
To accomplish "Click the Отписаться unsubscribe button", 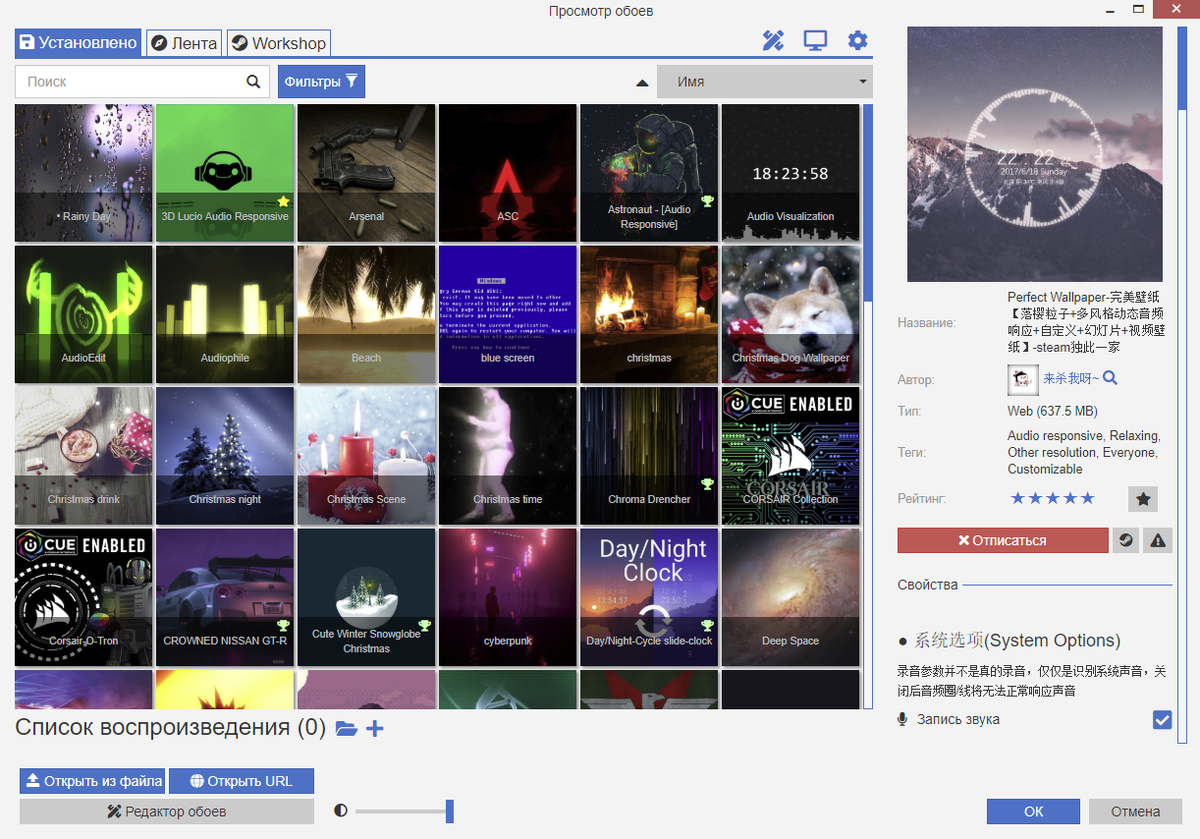I will (1003, 540).
